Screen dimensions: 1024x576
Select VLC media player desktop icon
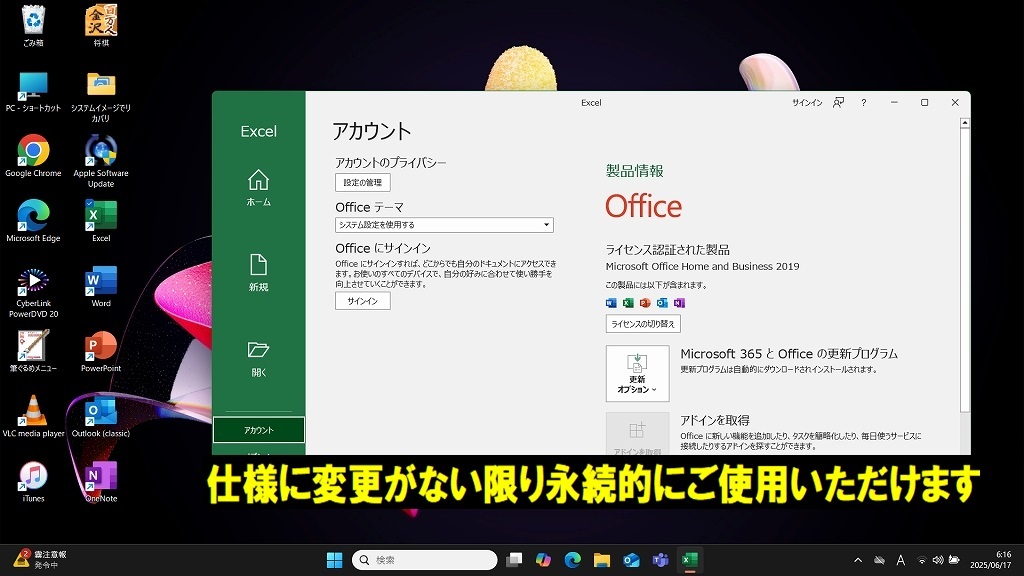[33, 416]
